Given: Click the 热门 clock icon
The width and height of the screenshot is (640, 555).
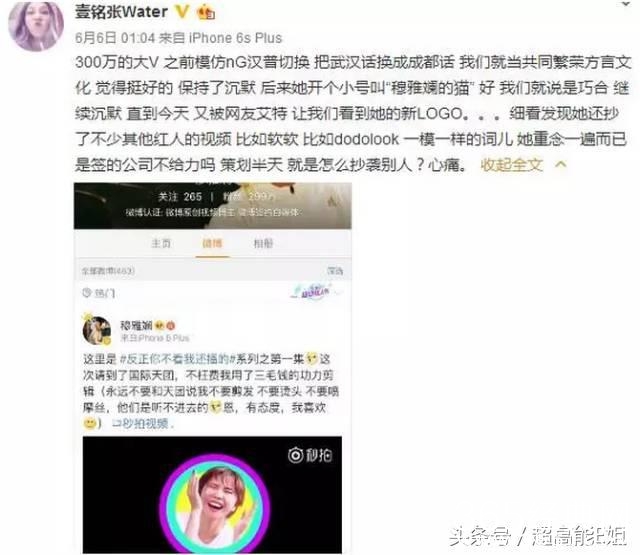Looking at the screenshot, I should click(x=87, y=293).
